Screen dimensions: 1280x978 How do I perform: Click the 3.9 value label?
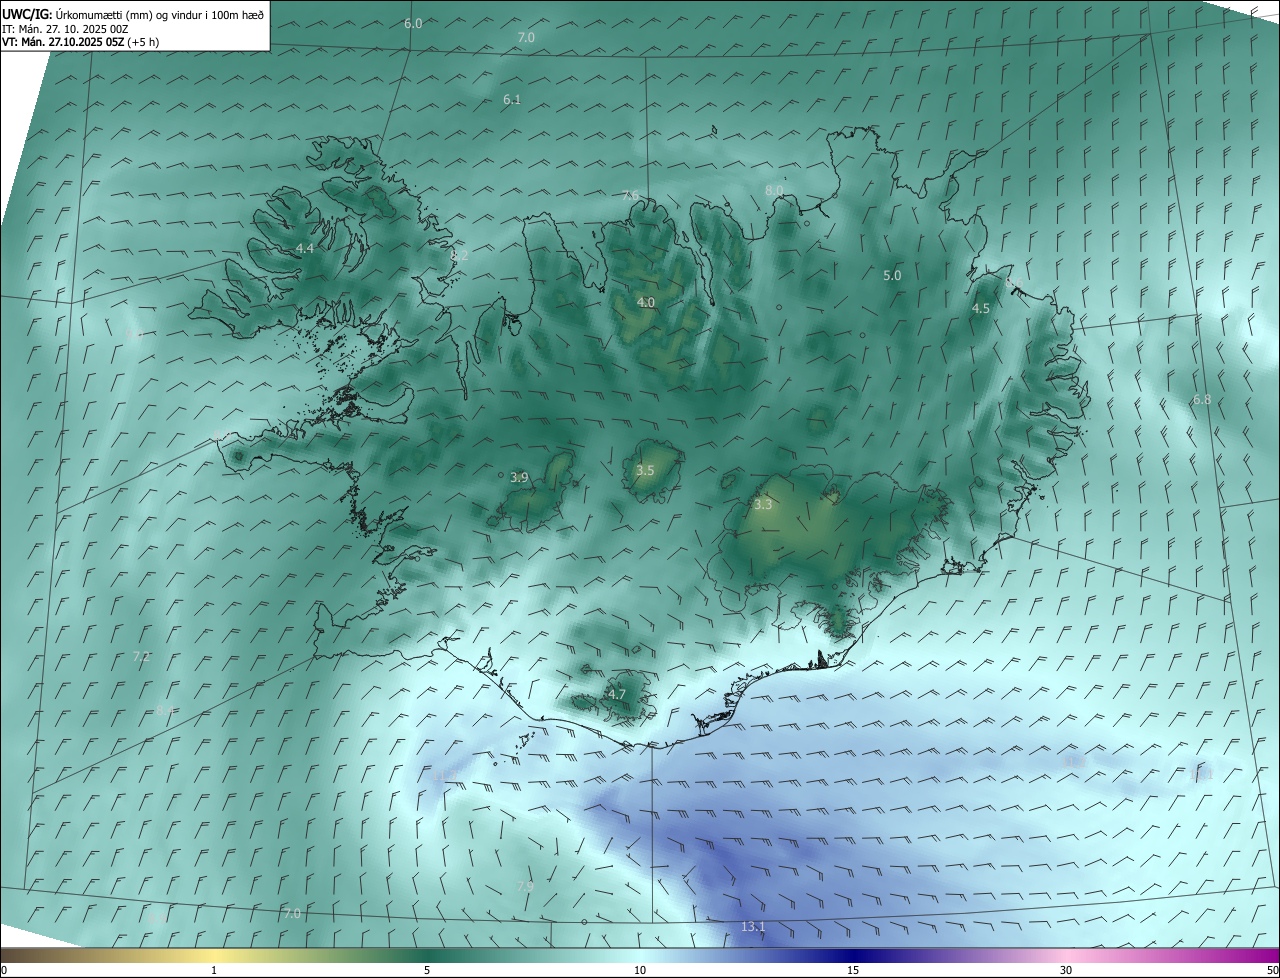(x=519, y=478)
